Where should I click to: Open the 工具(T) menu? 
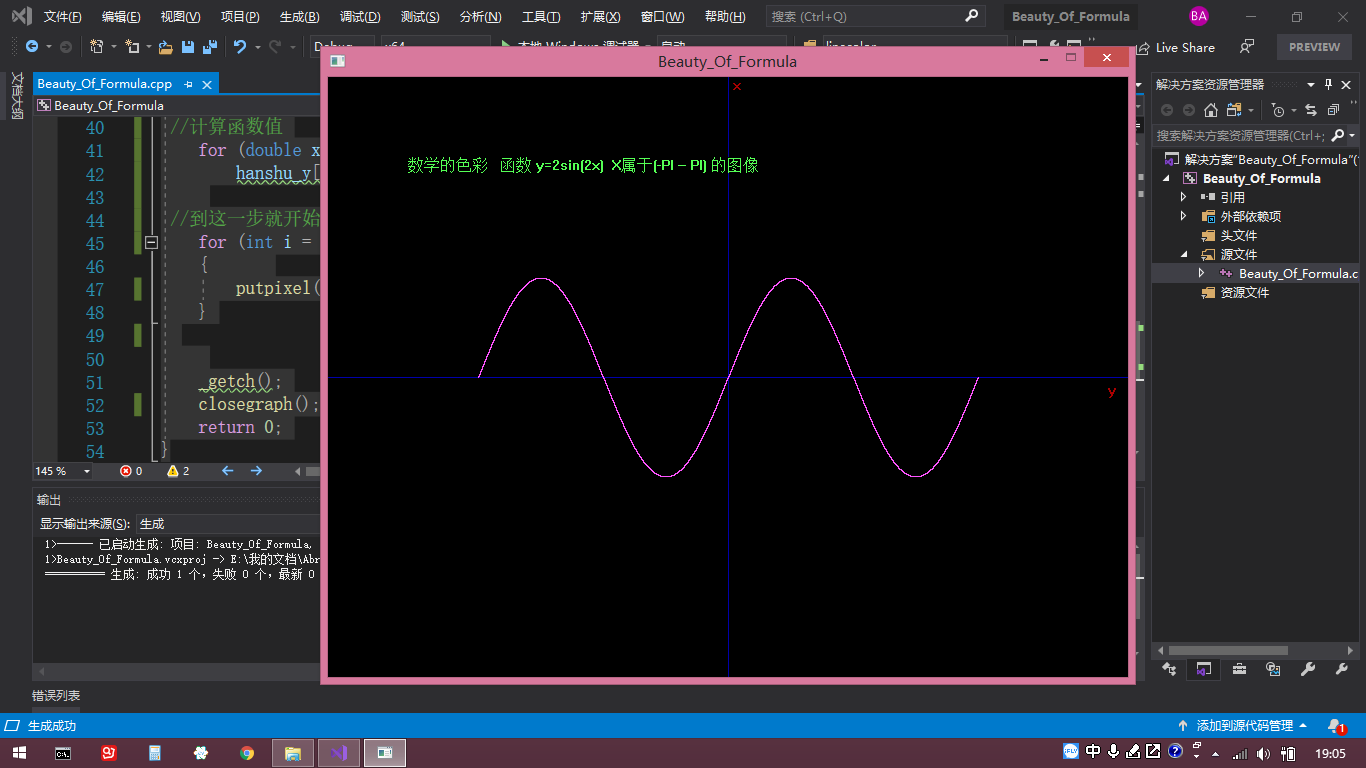point(541,17)
